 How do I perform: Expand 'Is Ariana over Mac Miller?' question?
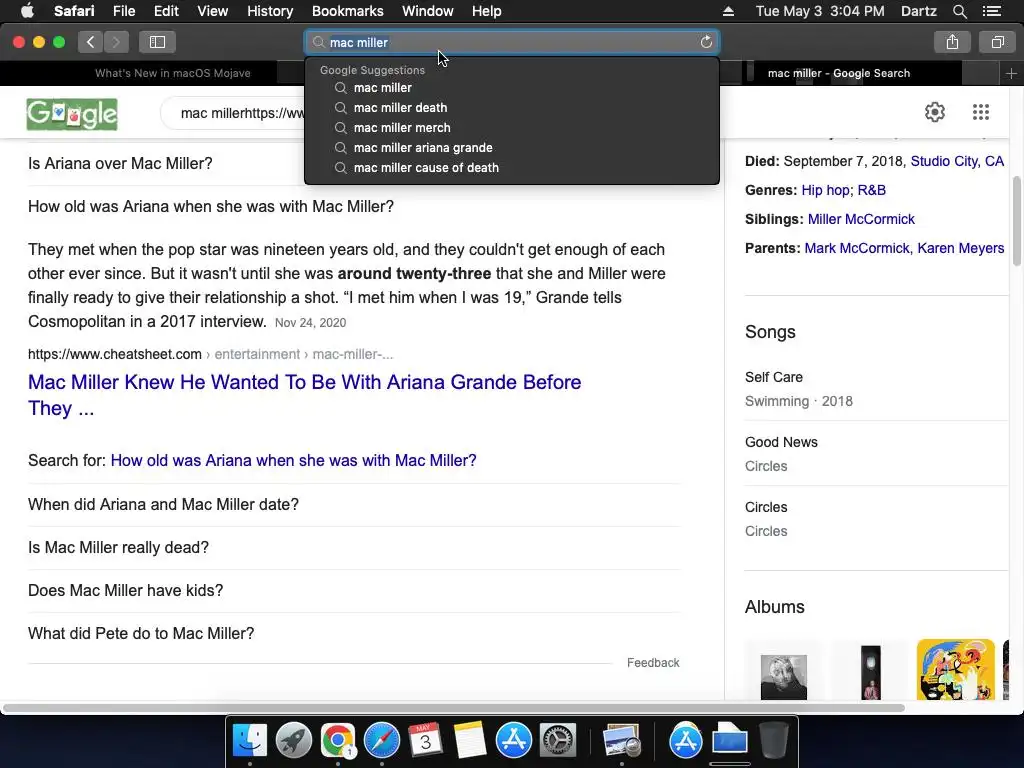(x=120, y=163)
